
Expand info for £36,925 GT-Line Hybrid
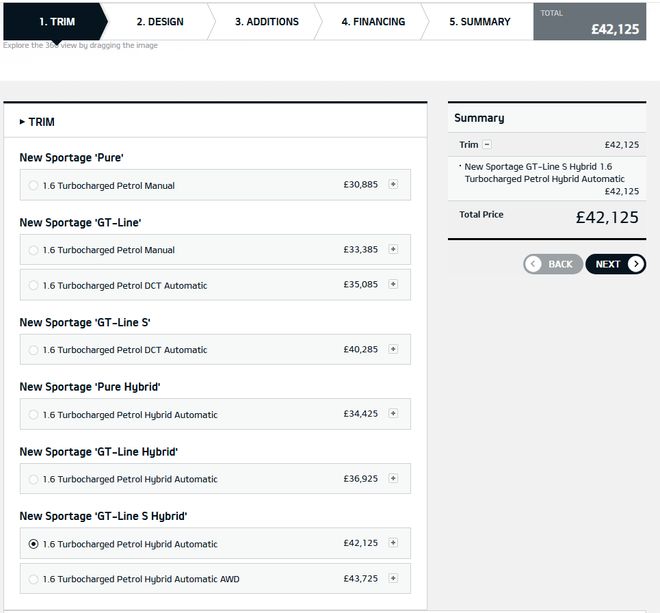point(393,478)
